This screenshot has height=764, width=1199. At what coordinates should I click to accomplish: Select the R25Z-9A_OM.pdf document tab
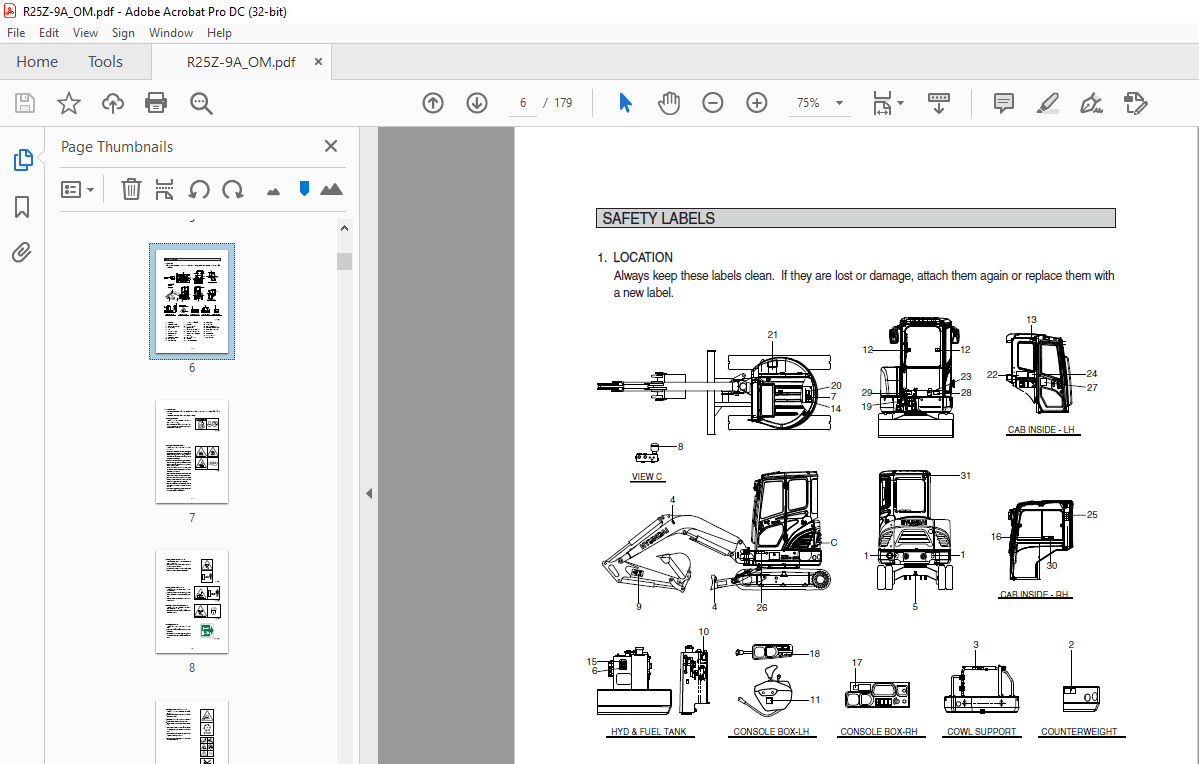[241, 62]
